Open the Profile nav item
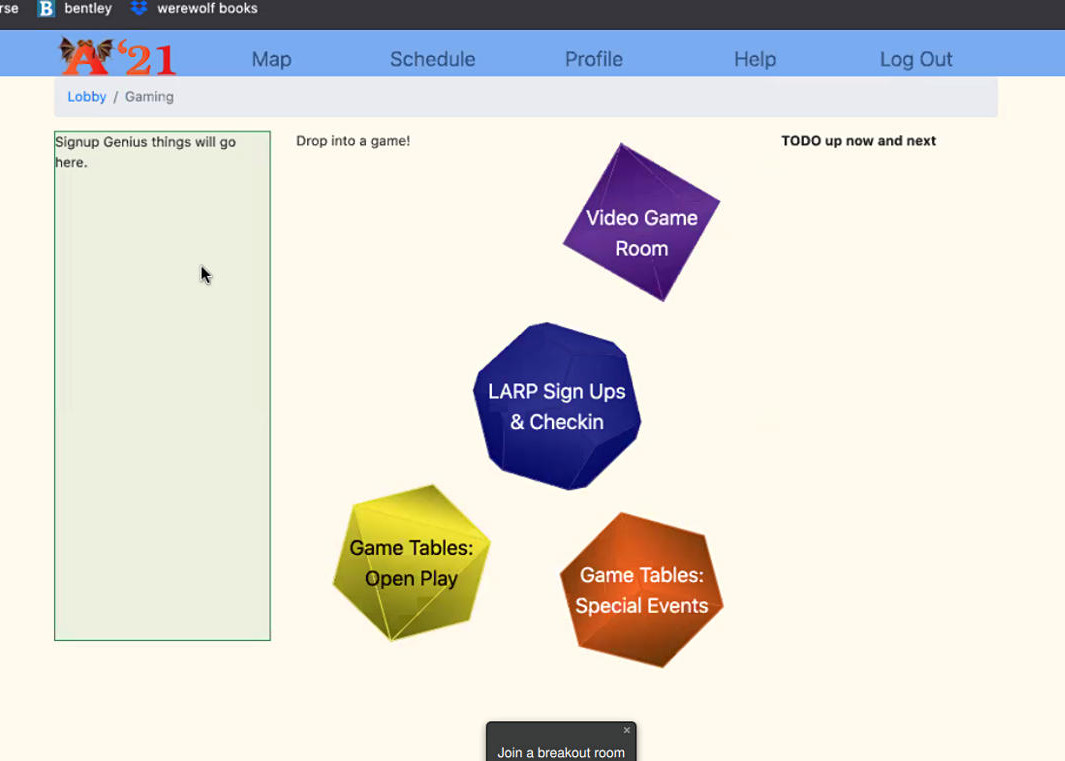The width and height of the screenshot is (1065, 761). pyautogui.click(x=593, y=59)
